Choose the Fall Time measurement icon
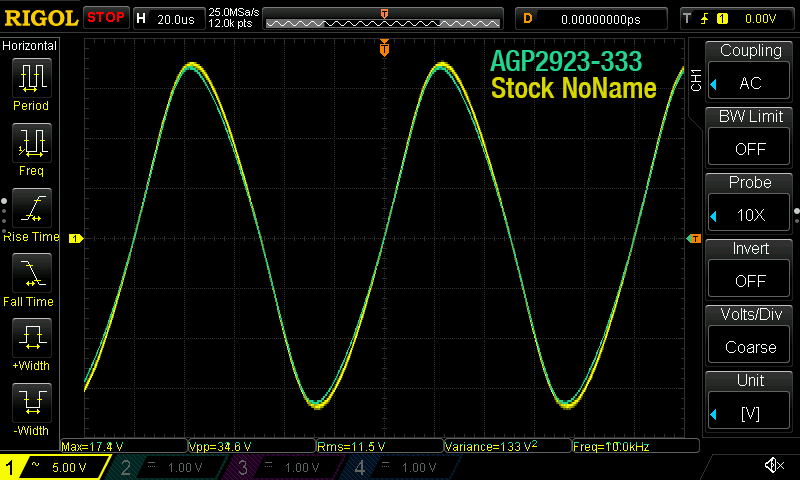The width and height of the screenshot is (800, 480). (31, 272)
